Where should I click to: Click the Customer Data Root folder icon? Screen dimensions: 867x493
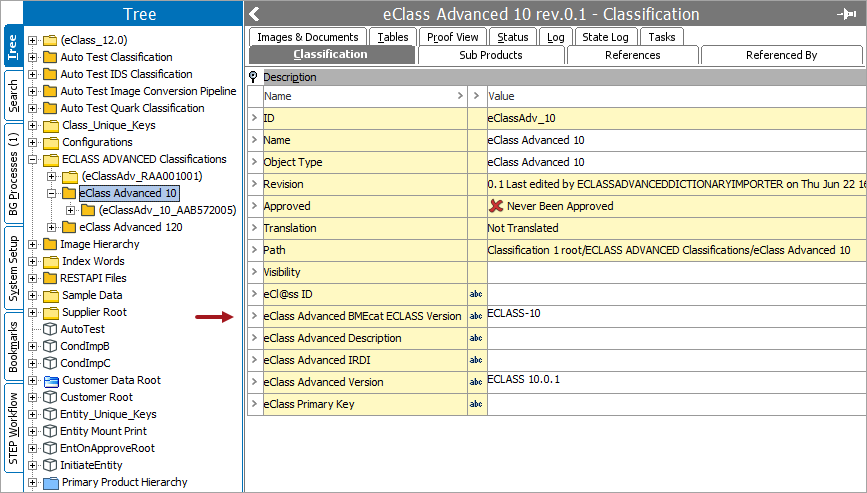pyautogui.click(x=51, y=381)
